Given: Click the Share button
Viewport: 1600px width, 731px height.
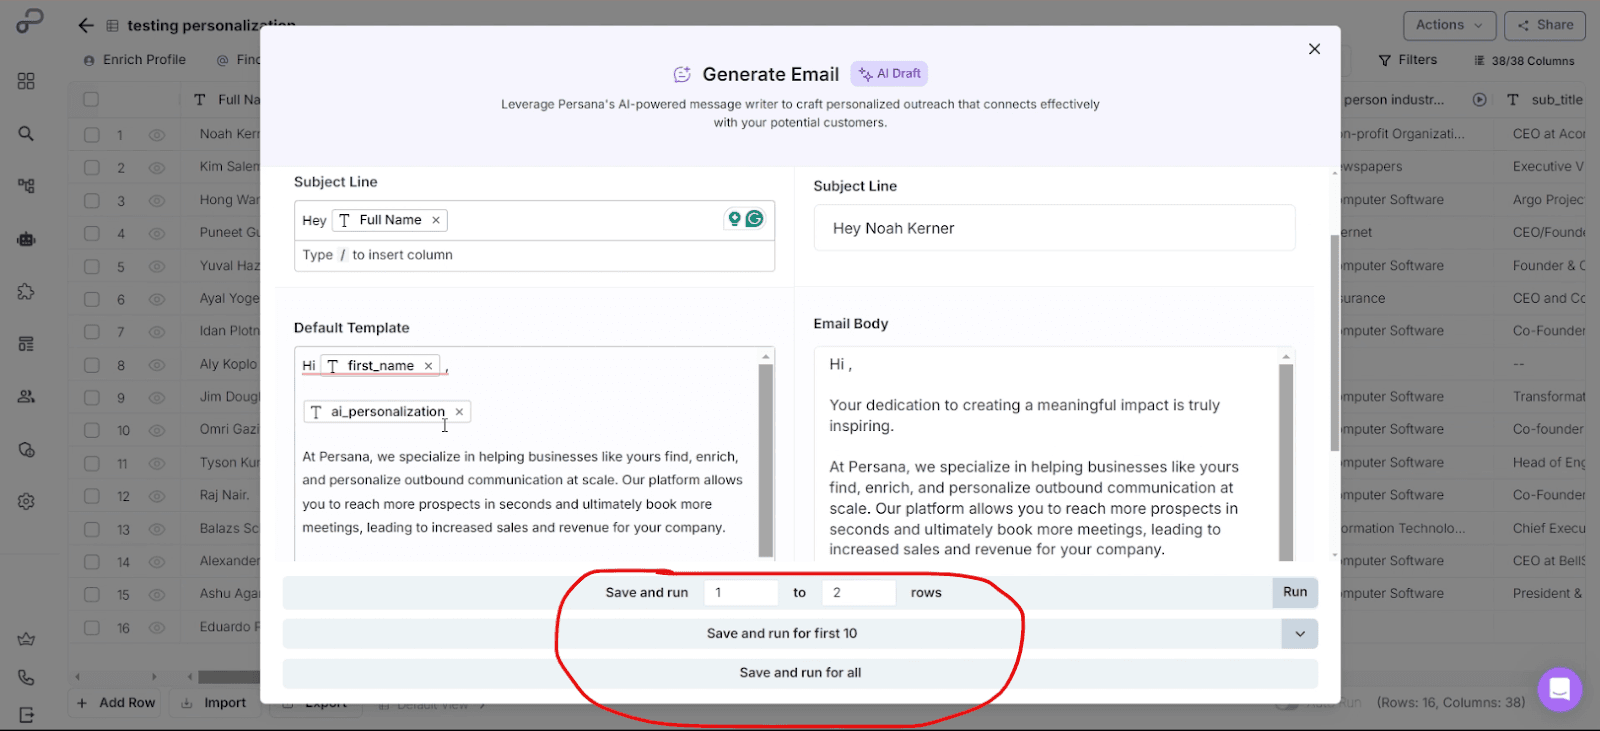Looking at the screenshot, I should [x=1545, y=25].
